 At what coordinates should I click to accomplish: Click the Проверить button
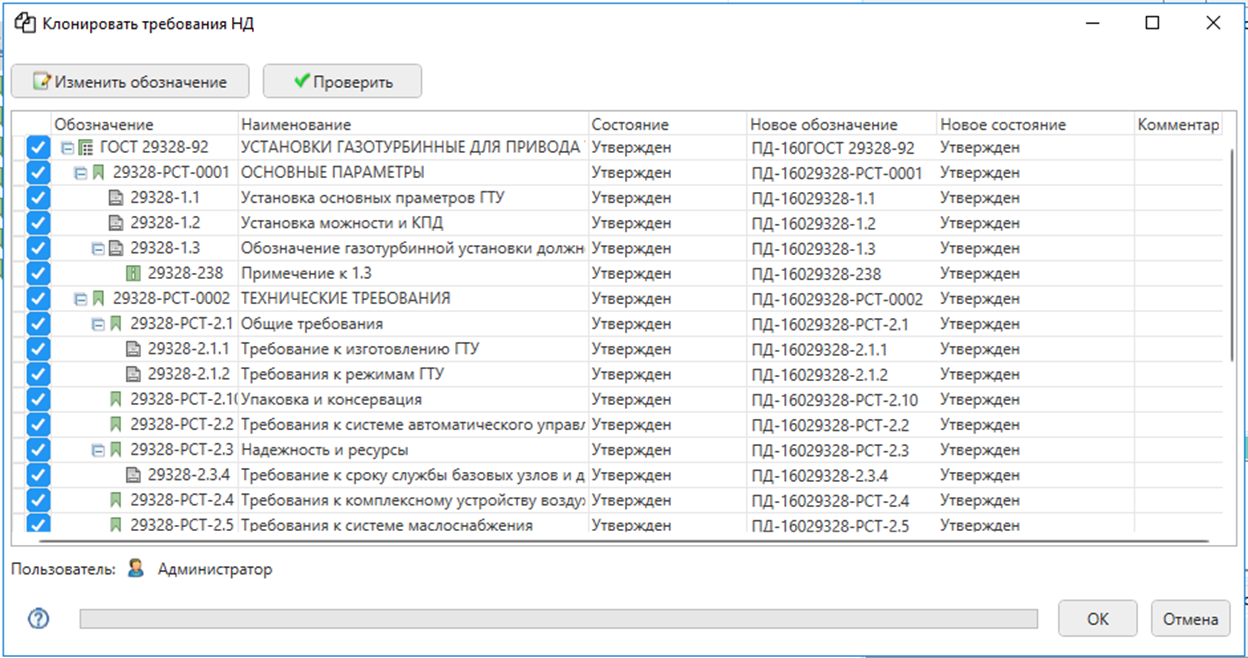click(342, 82)
